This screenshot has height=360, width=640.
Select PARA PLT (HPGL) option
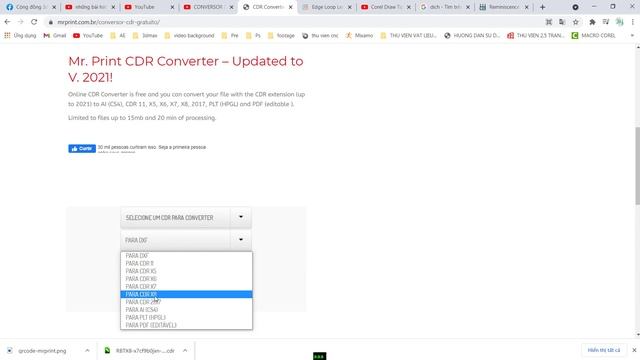[187, 318]
